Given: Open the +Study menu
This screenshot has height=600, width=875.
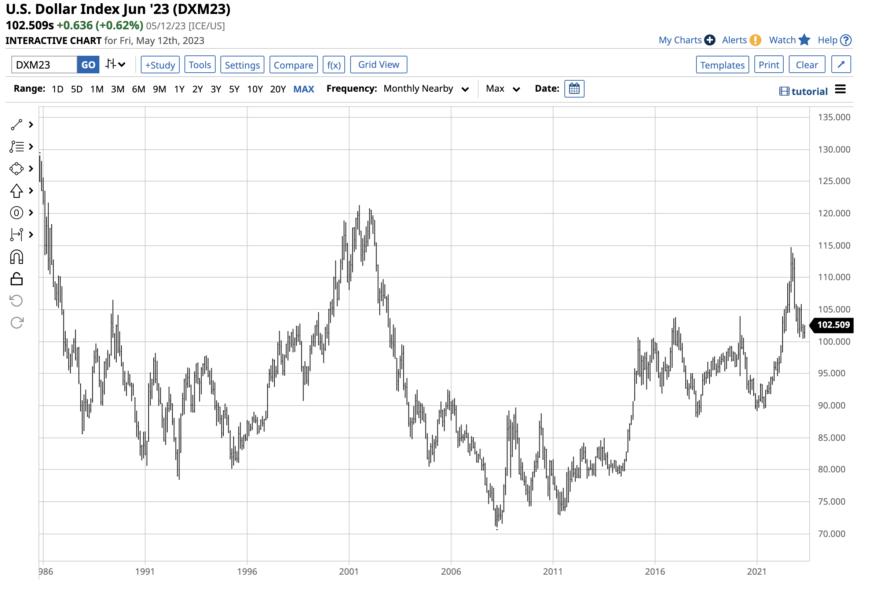Looking at the screenshot, I should point(160,65).
